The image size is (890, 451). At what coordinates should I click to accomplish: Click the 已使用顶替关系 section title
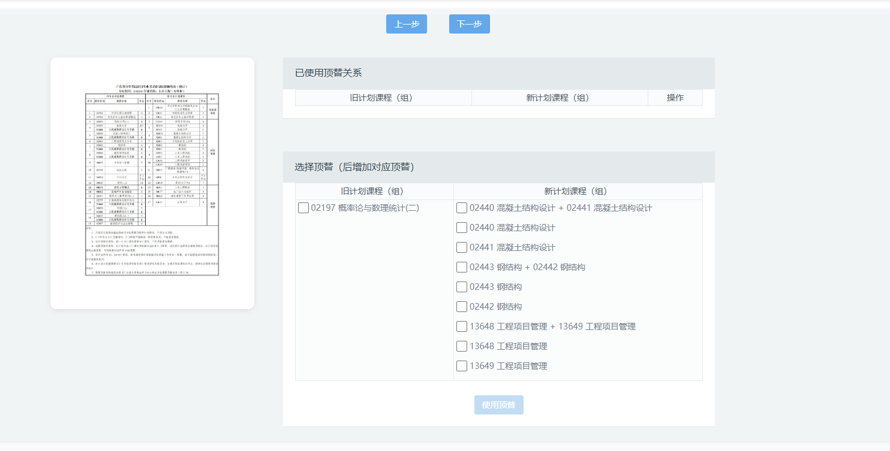tap(328, 73)
